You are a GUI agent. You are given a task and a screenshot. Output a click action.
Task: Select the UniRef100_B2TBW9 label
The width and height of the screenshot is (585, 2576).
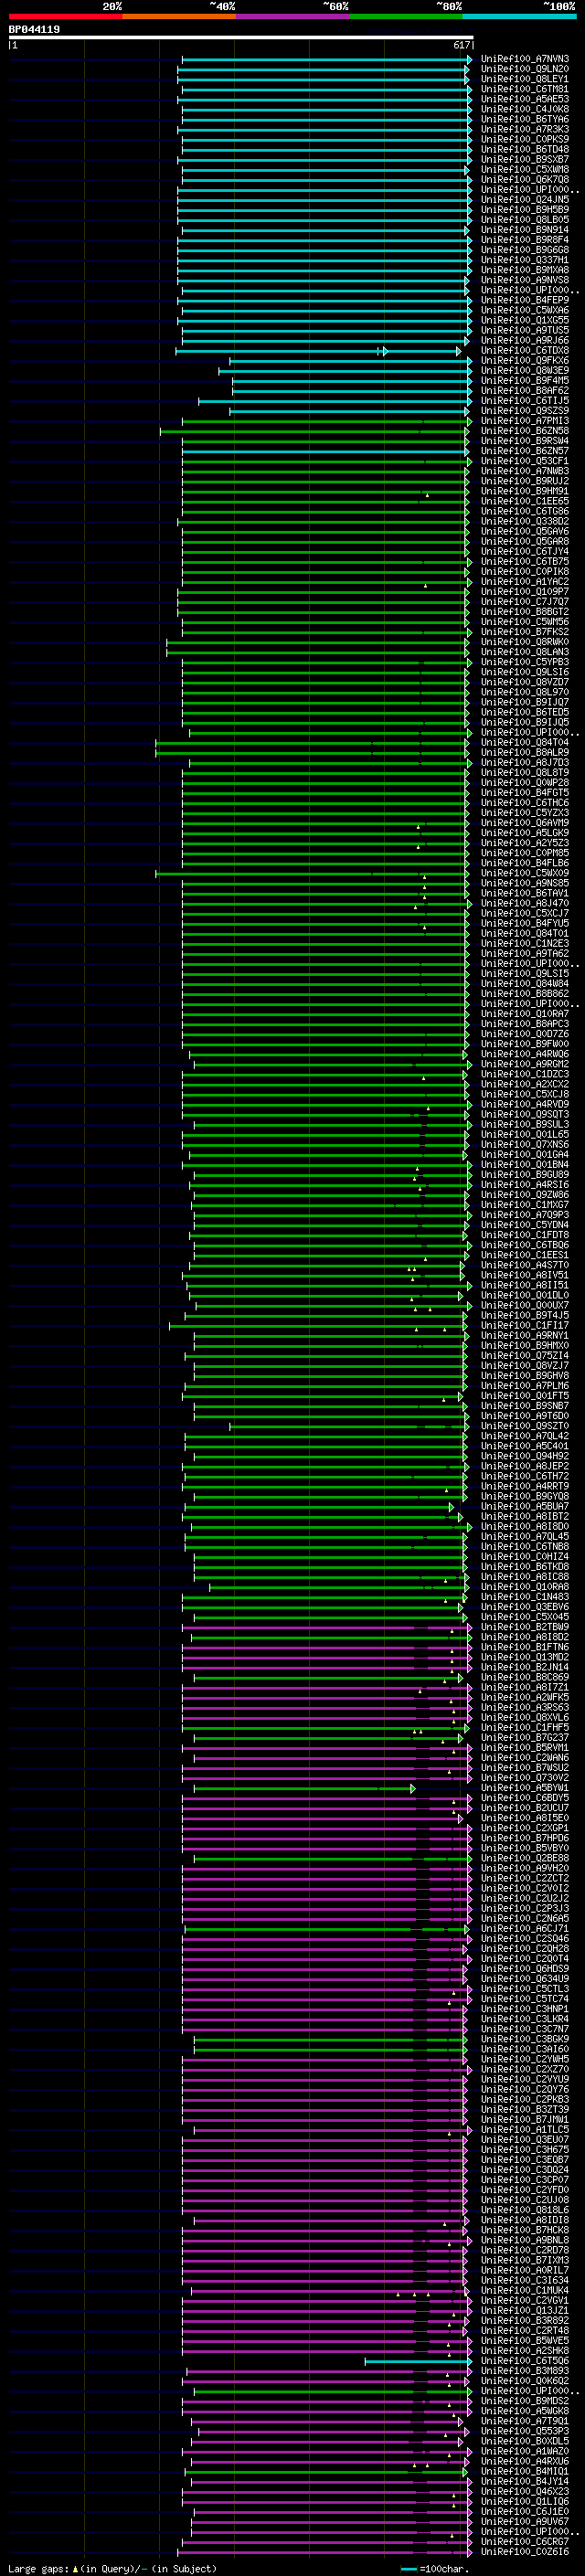tap(524, 1627)
